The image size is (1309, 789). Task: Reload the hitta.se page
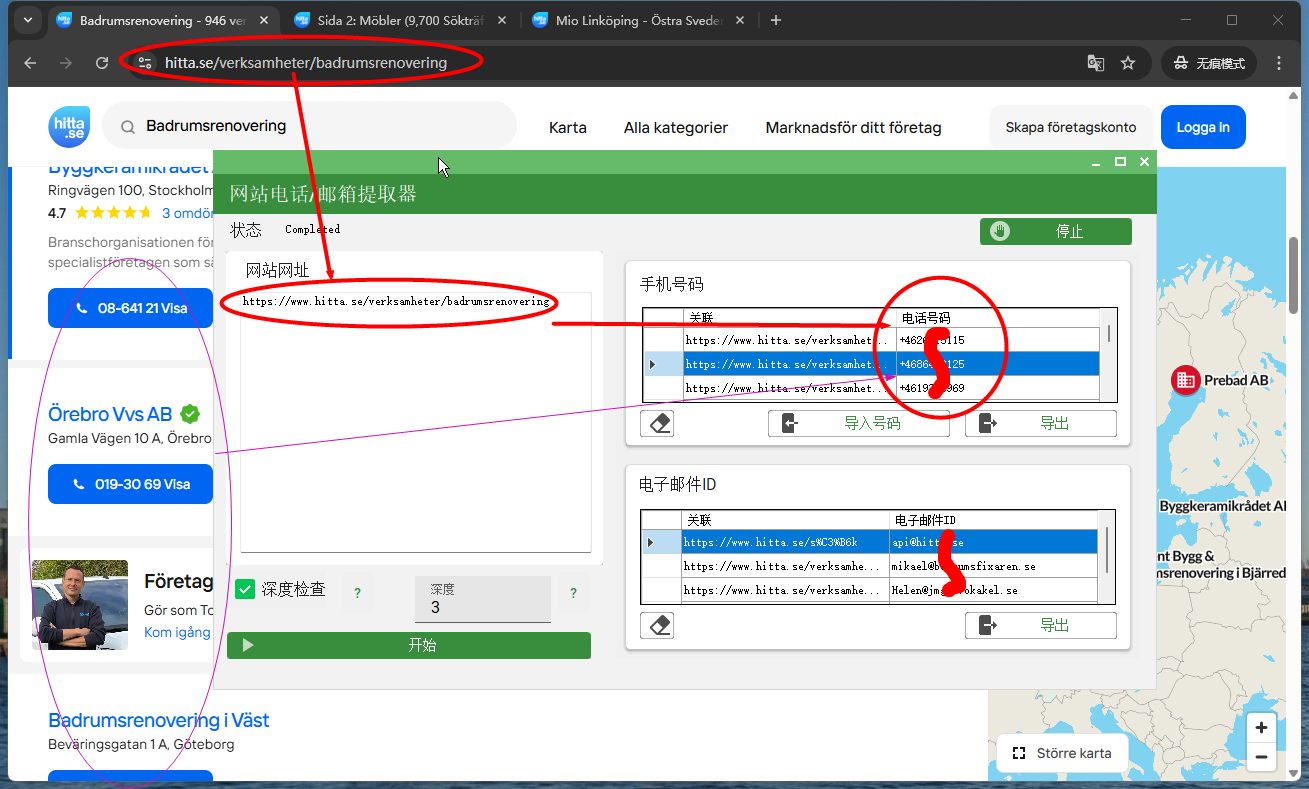tap(102, 63)
